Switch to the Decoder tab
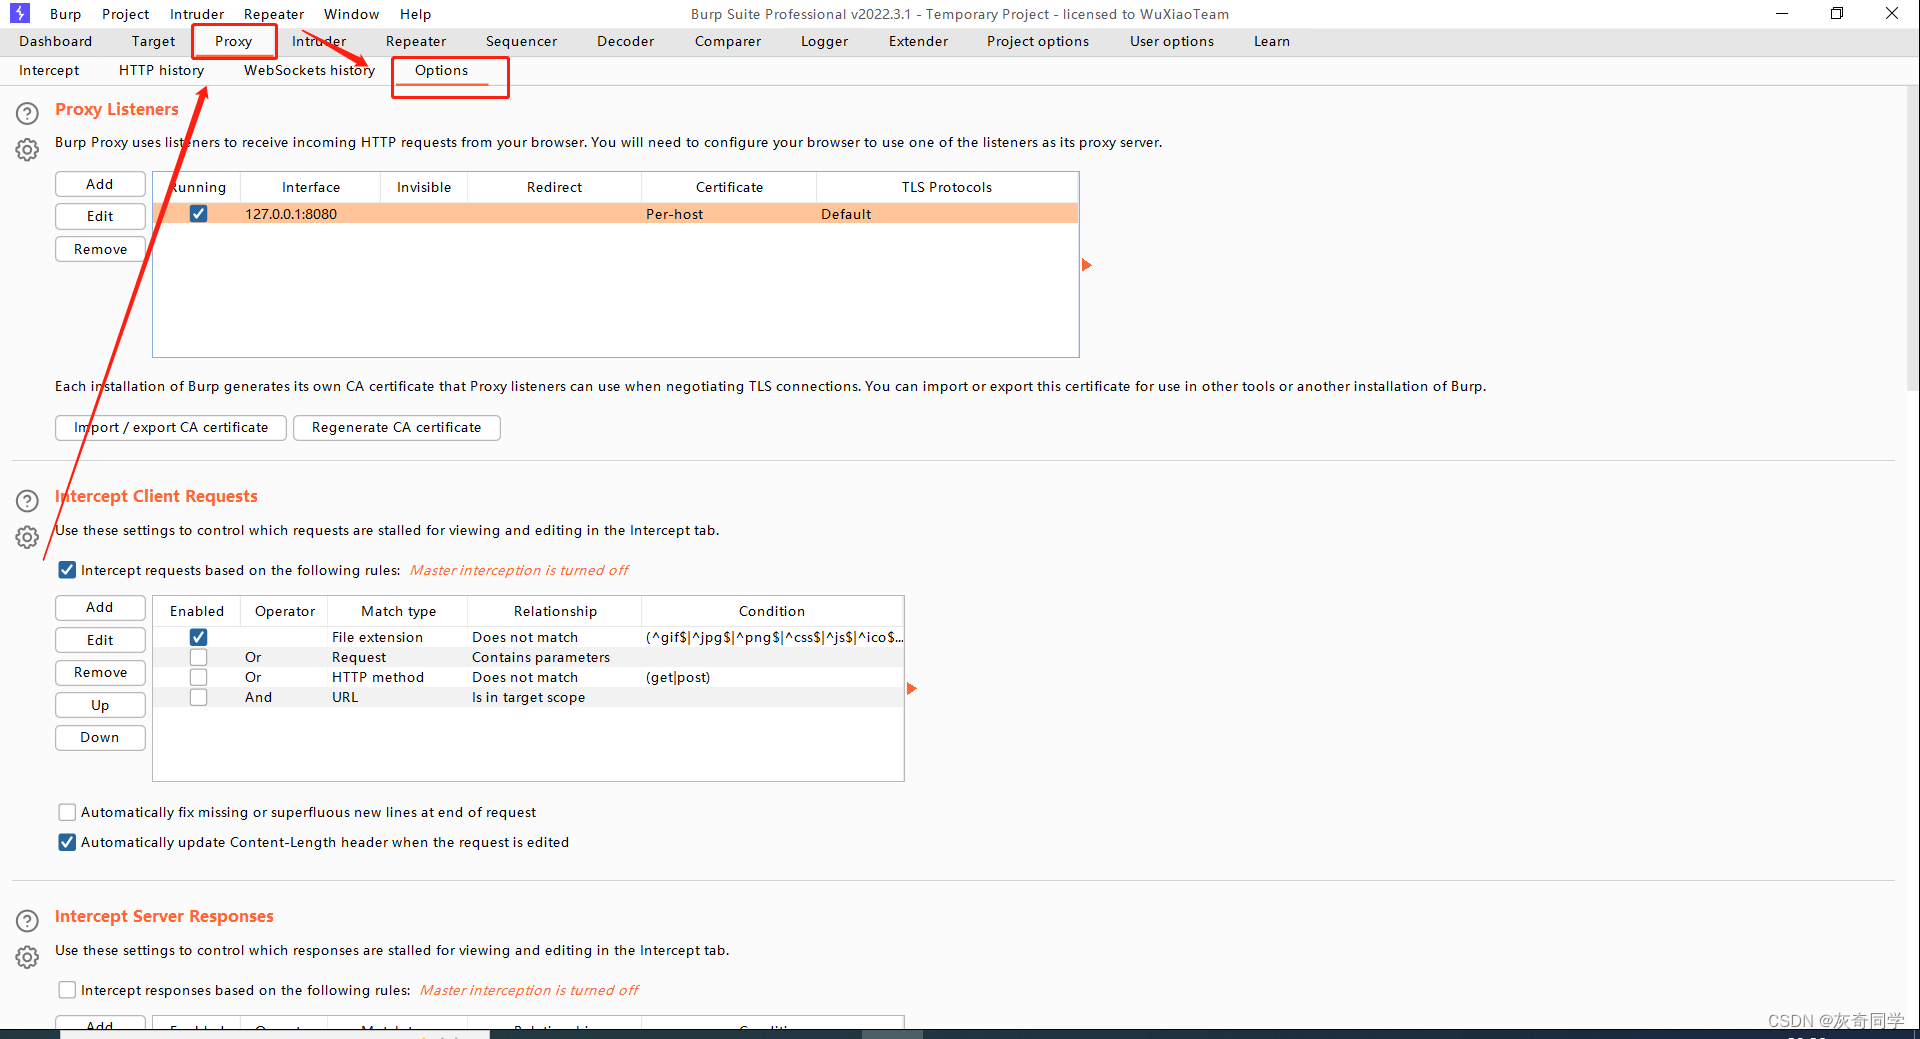The height and width of the screenshot is (1039, 1920). tap(625, 41)
